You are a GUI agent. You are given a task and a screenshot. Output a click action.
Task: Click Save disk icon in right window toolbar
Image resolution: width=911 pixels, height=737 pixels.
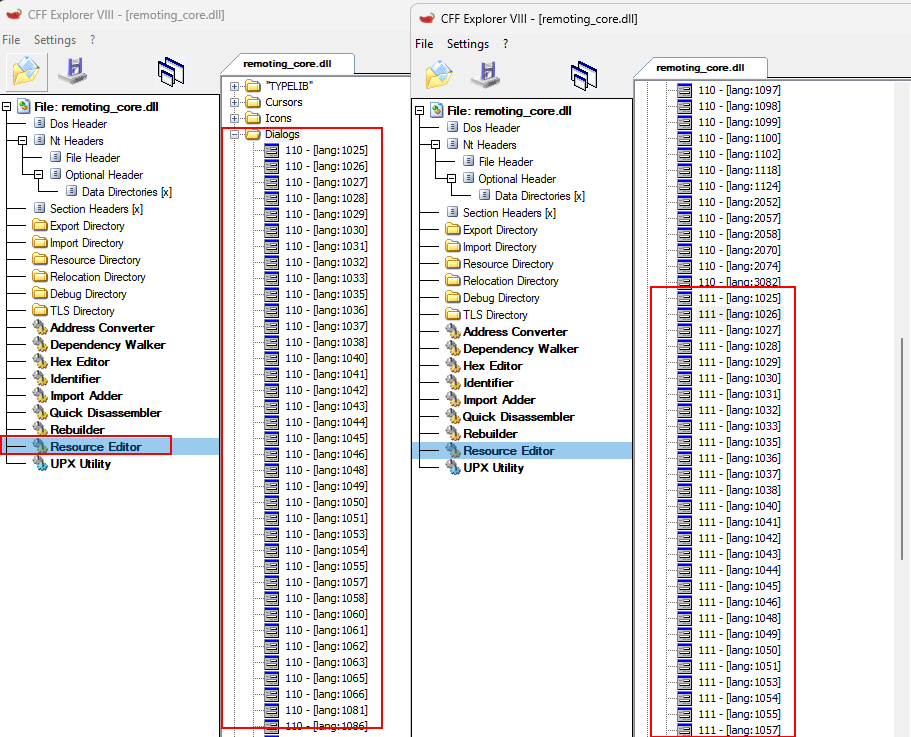(486, 75)
